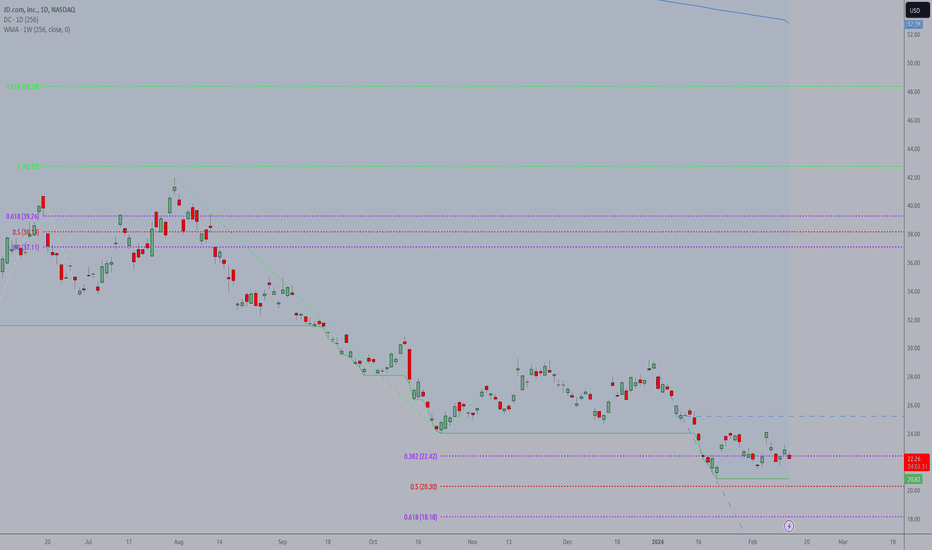Image resolution: width=932 pixels, height=550 pixels.
Task: Click the blue 52.78 WMA price label
Action: click(x=914, y=24)
